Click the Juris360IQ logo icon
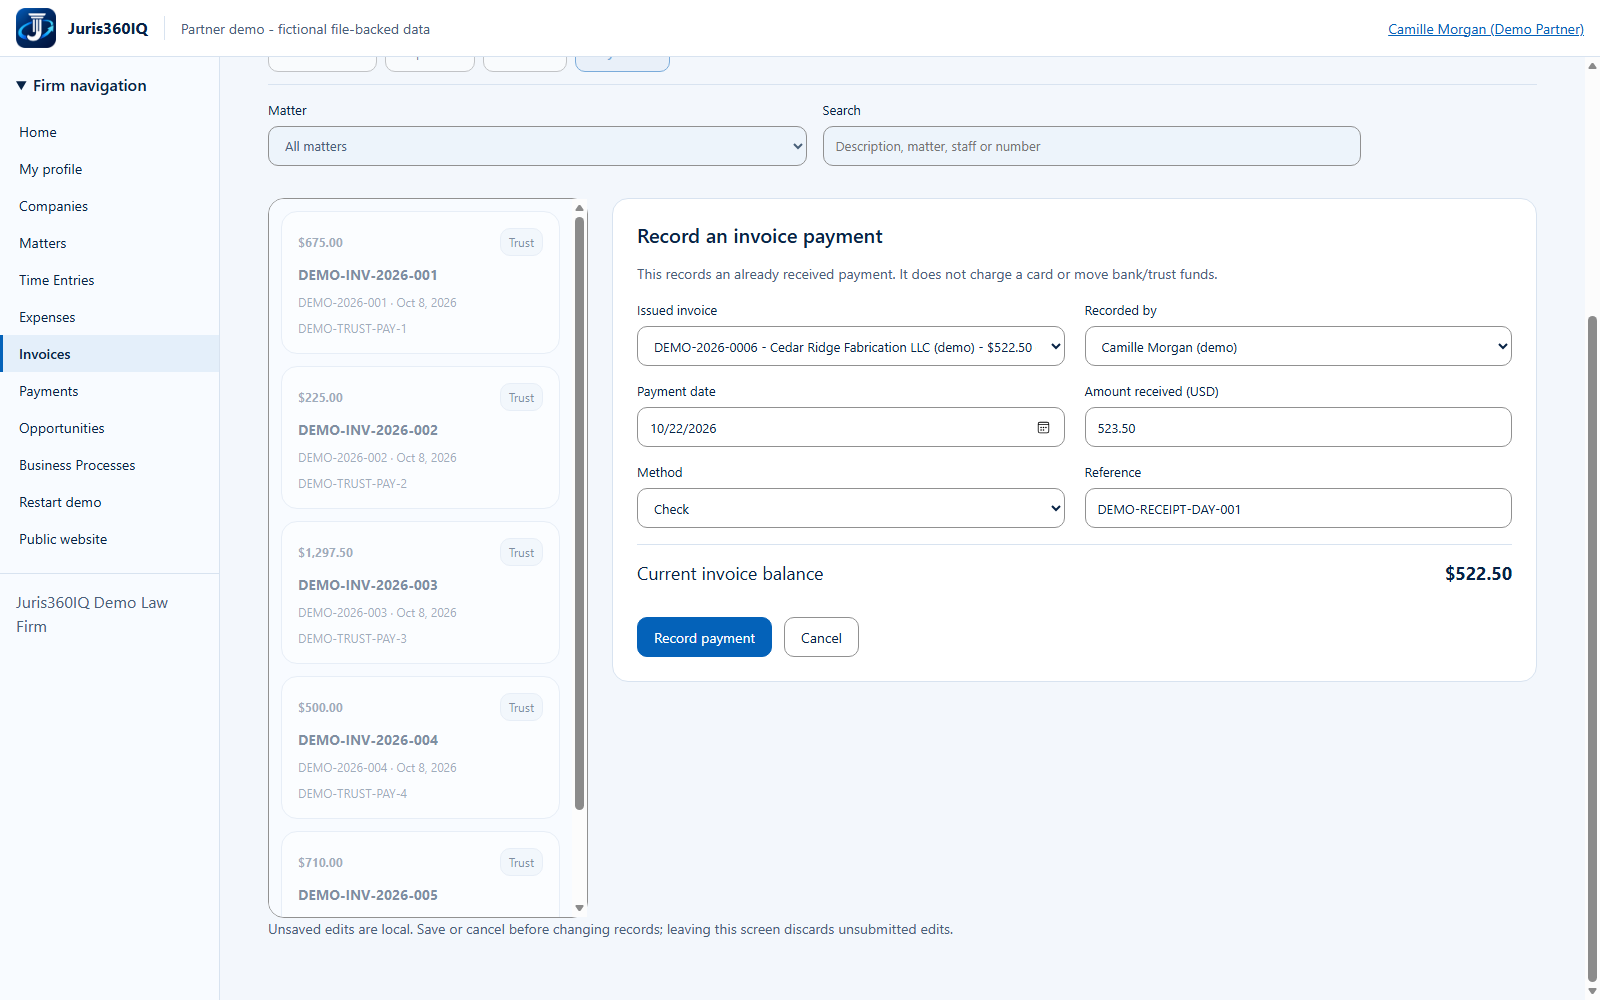This screenshot has width=1600, height=1000. [x=36, y=28]
